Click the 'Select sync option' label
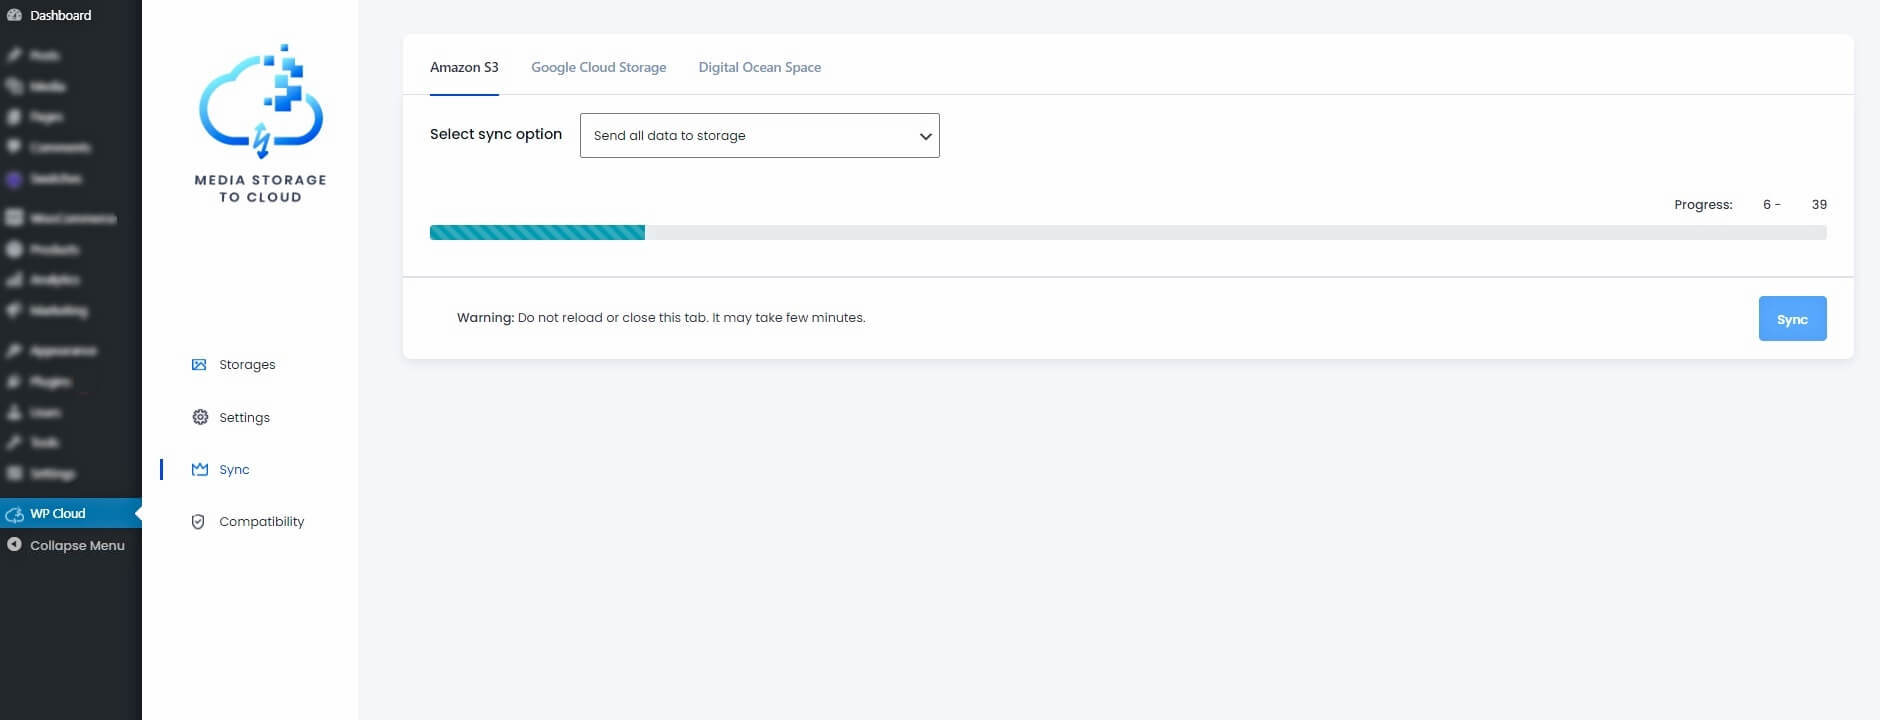 coord(496,134)
